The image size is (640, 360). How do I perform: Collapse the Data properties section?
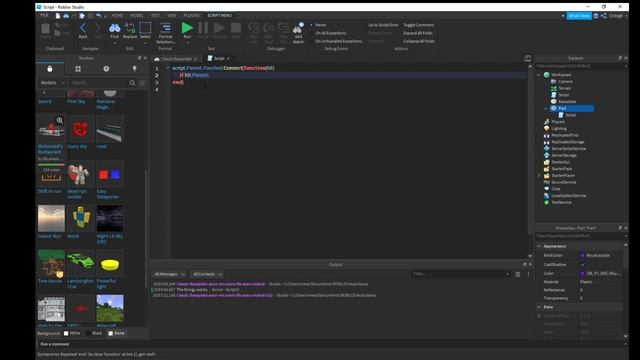click(x=539, y=307)
